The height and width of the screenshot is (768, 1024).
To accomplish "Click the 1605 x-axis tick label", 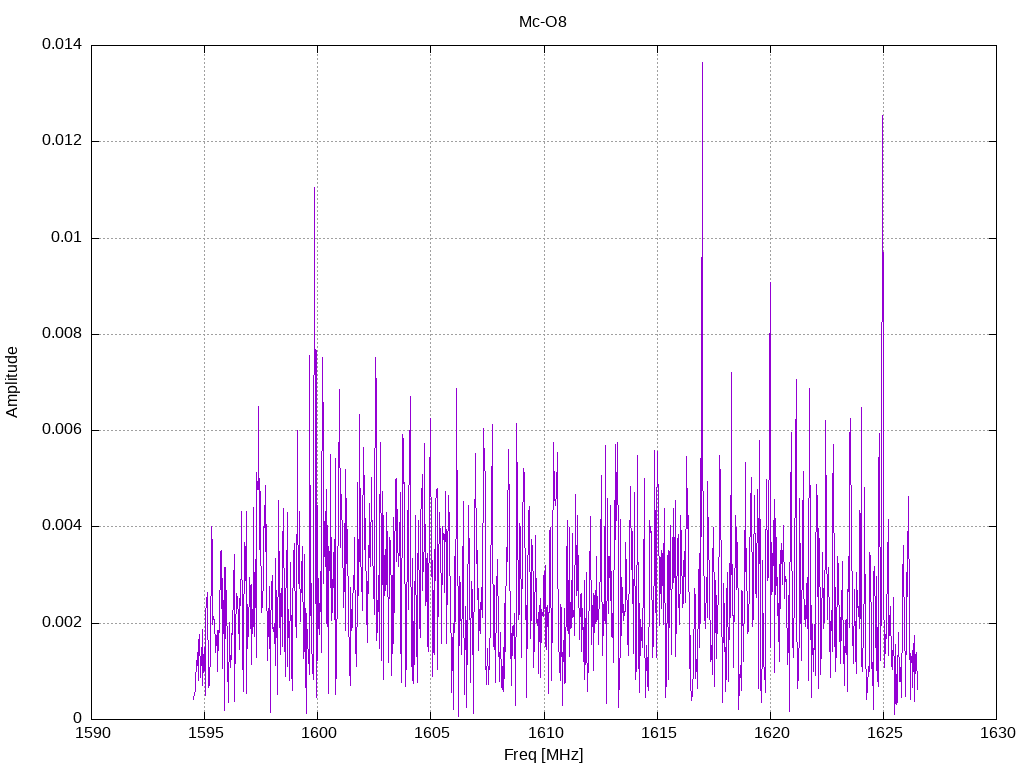I will [x=431, y=733].
